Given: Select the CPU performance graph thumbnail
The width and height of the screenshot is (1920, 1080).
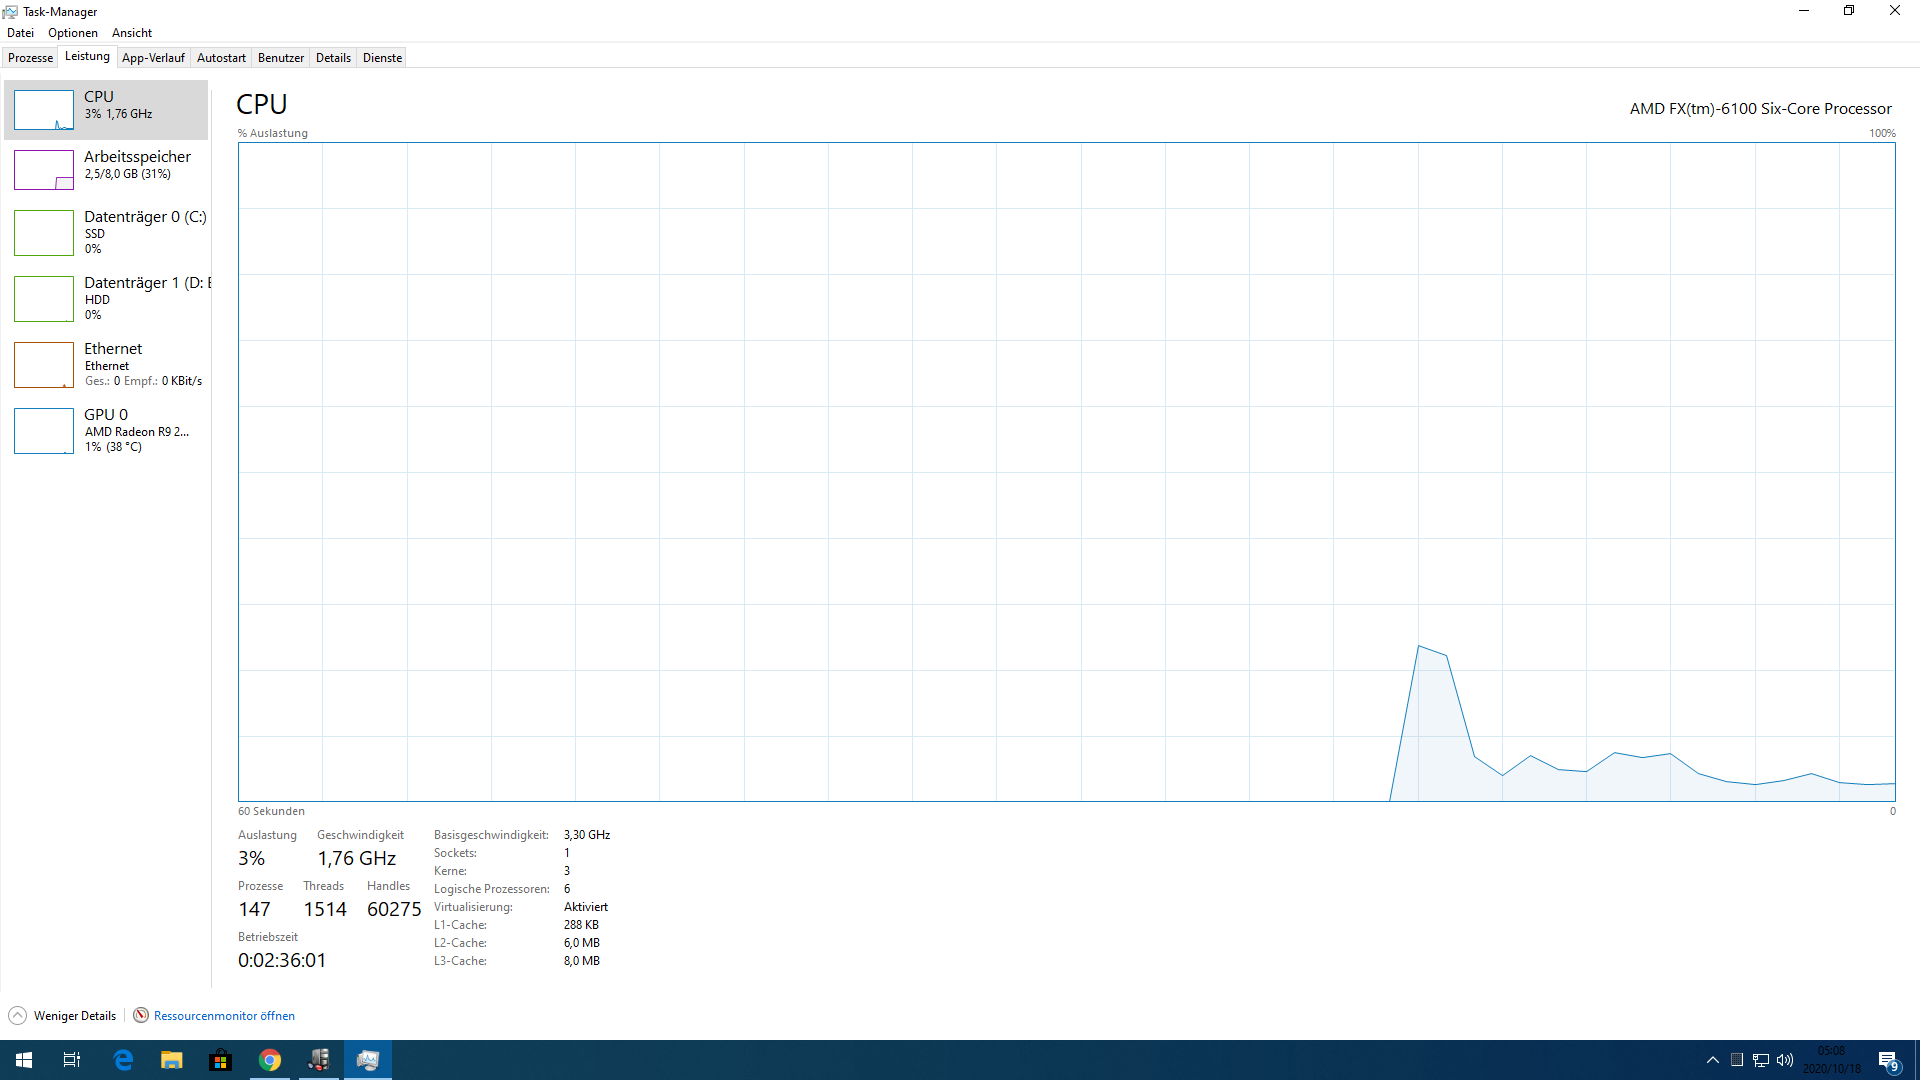Looking at the screenshot, I should coord(44,110).
